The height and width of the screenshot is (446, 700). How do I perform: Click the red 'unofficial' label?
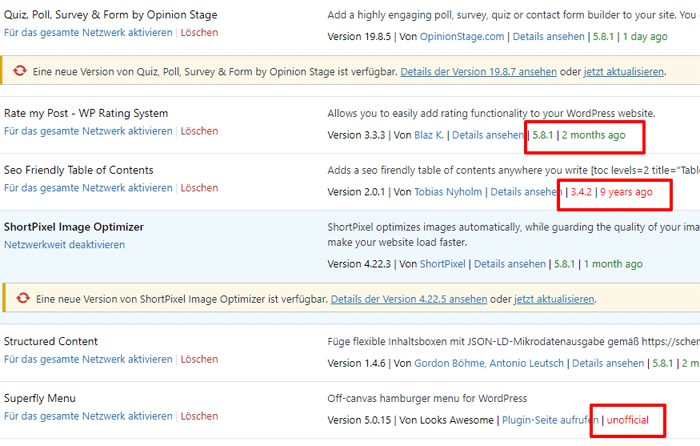(x=627, y=421)
